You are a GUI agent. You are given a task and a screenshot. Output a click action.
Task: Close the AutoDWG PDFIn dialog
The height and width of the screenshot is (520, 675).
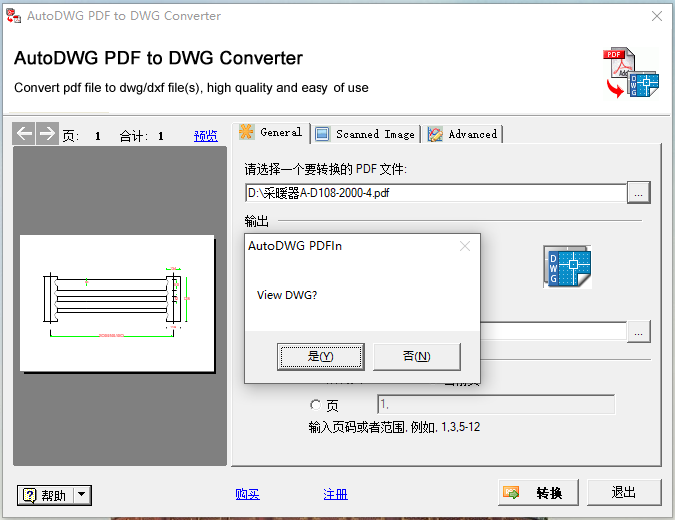(465, 246)
